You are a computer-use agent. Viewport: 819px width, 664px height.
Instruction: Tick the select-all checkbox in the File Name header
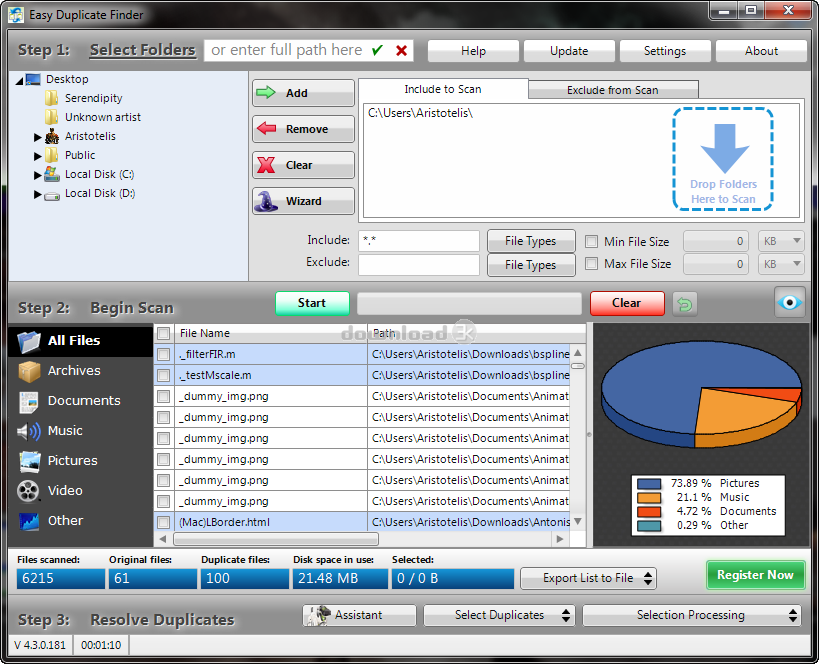point(163,333)
